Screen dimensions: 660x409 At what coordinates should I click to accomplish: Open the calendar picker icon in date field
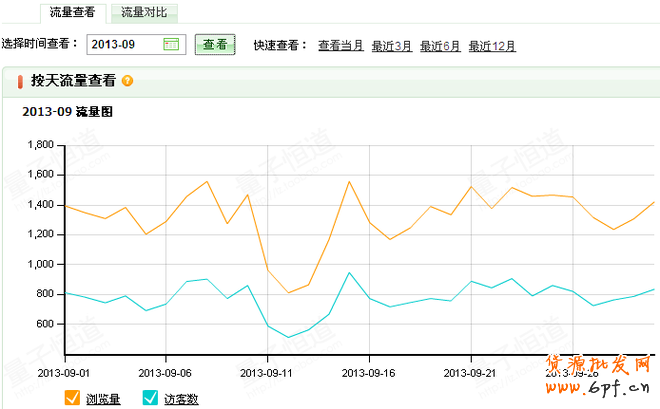[x=171, y=44]
